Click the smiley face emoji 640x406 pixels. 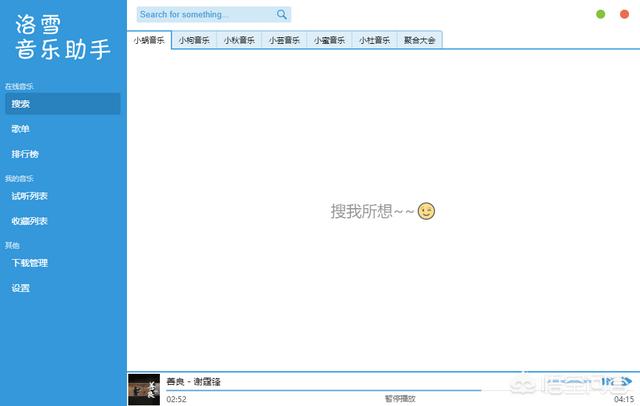(x=427, y=211)
